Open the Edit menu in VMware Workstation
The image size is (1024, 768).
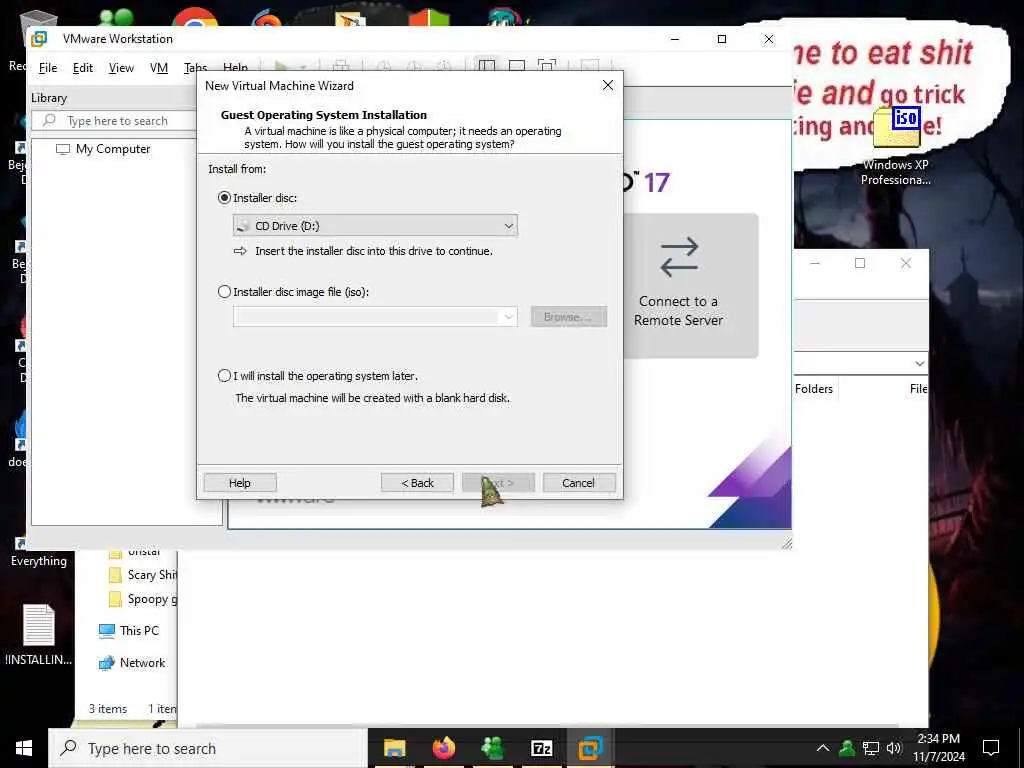[x=82, y=68]
